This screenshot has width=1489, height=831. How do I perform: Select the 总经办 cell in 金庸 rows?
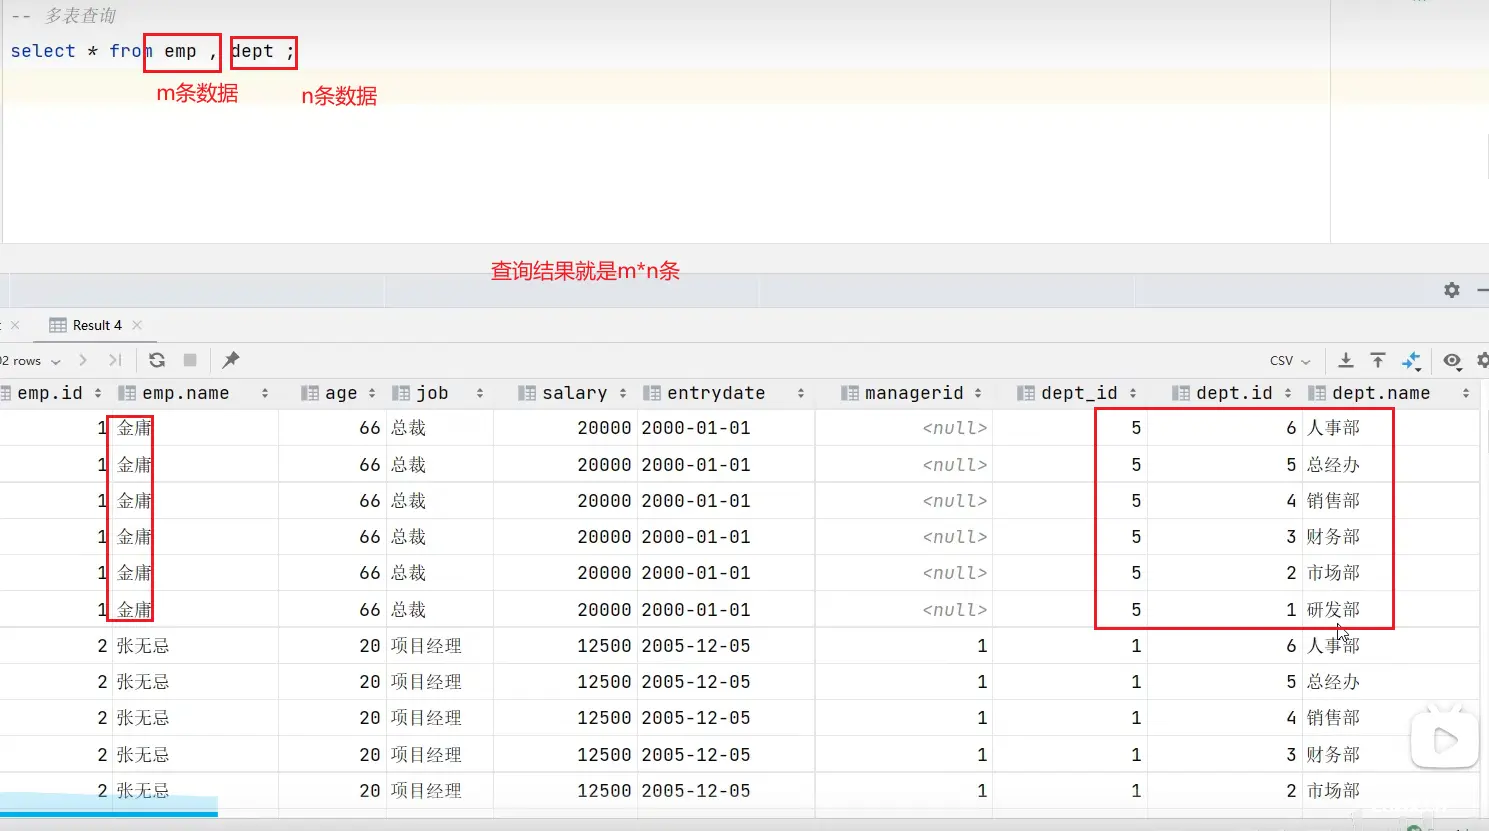coord(1333,465)
